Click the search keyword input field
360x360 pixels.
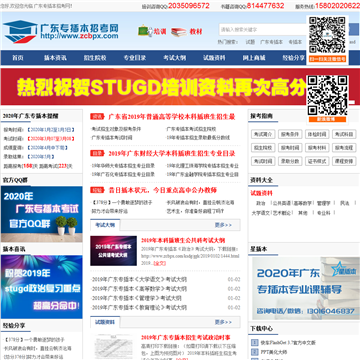(x=262, y=30)
